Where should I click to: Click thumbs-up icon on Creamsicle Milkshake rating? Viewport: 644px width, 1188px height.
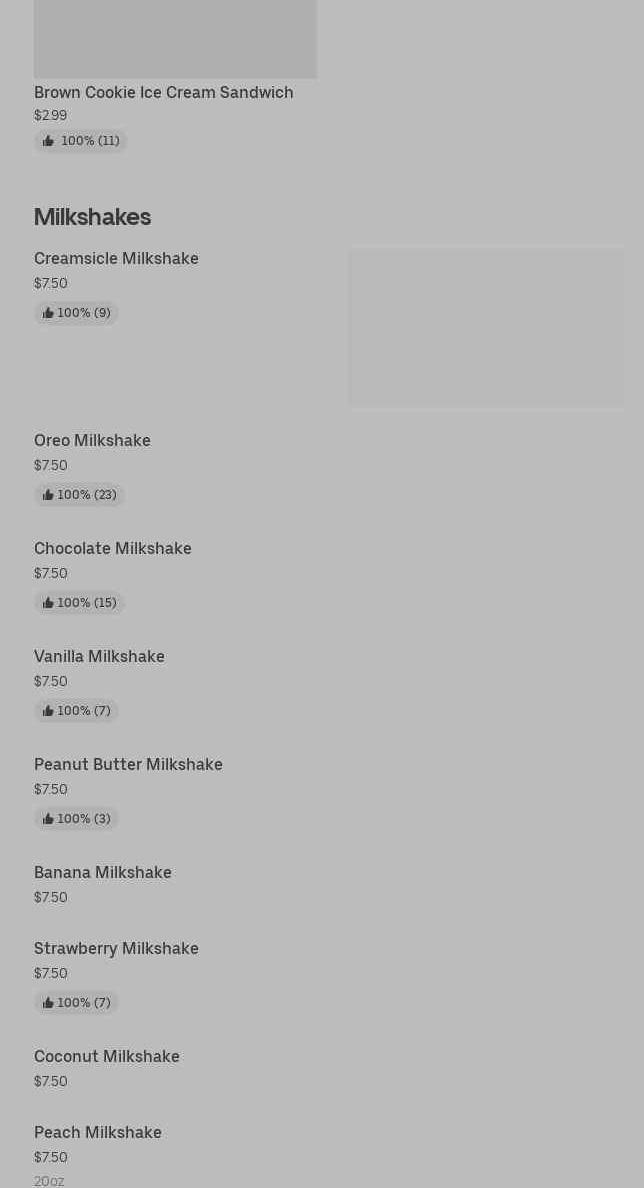(x=48, y=313)
